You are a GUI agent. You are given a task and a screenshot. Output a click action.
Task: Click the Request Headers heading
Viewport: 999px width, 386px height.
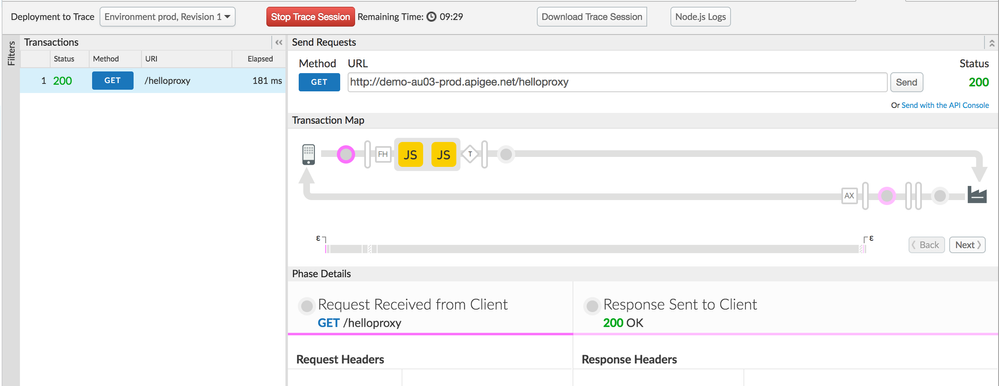[340, 360]
